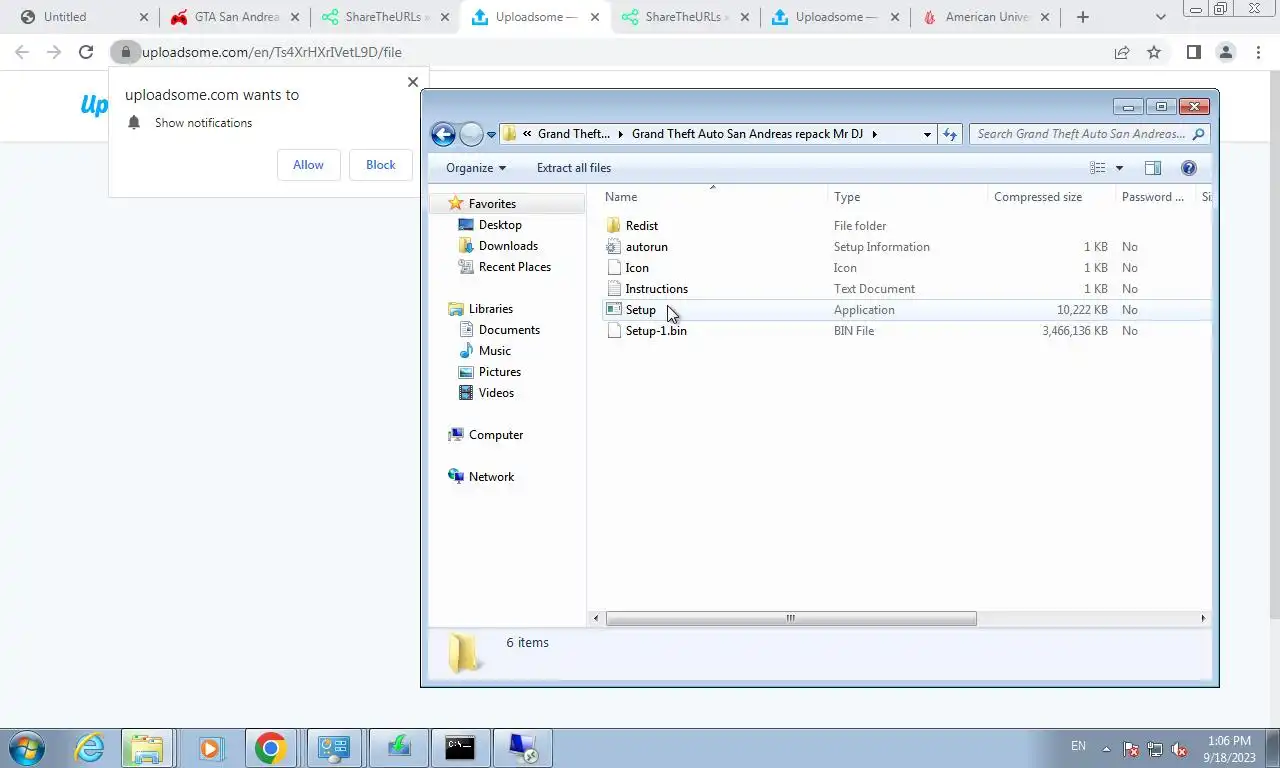Open Internet Explorer from taskbar
Screen dimensions: 1280x768
(89, 748)
